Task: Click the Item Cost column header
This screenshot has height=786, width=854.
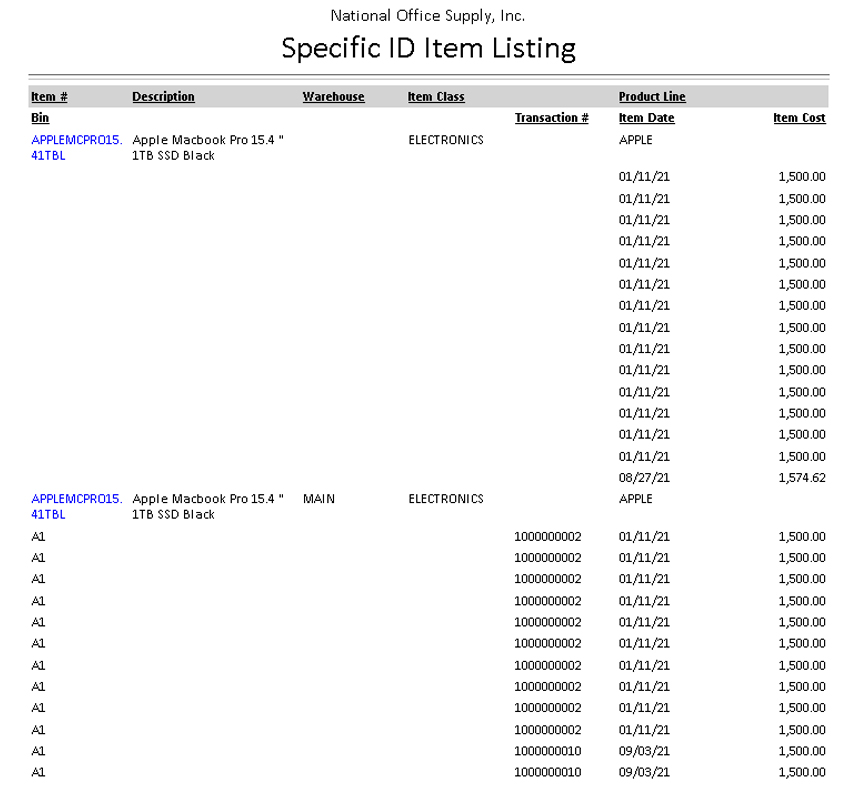Action: [x=799, y=118]
